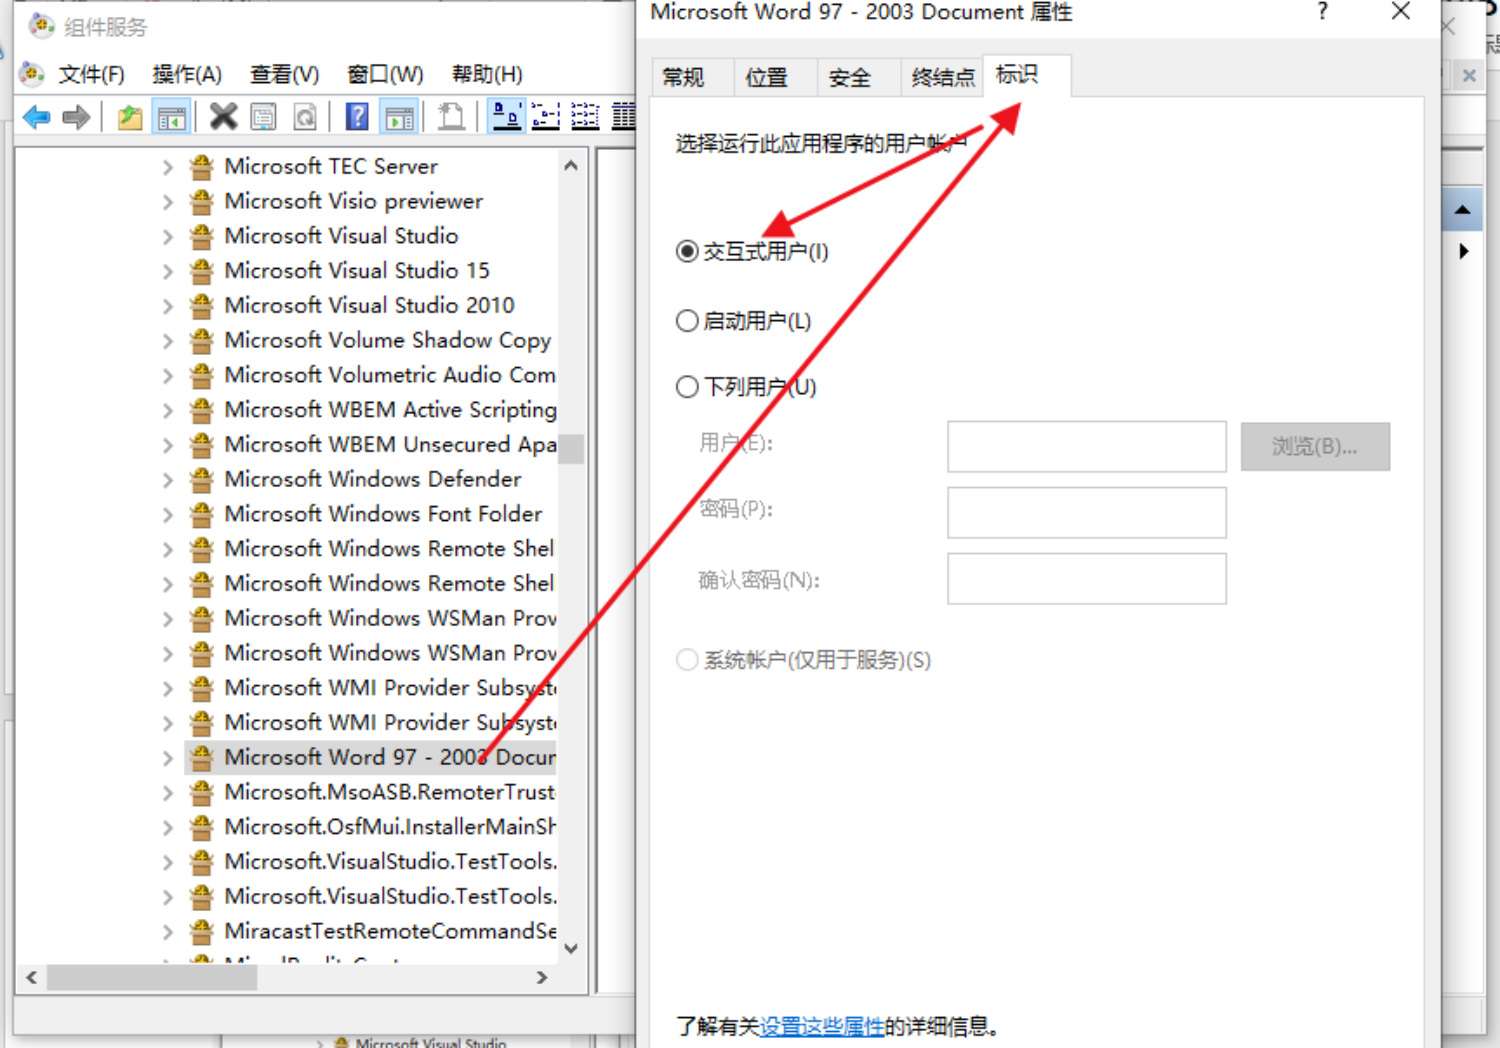Click the Microsoft Windows Defender package icon
Viewport: 1500px width, 1048px height.
click(x=202, y=479)
